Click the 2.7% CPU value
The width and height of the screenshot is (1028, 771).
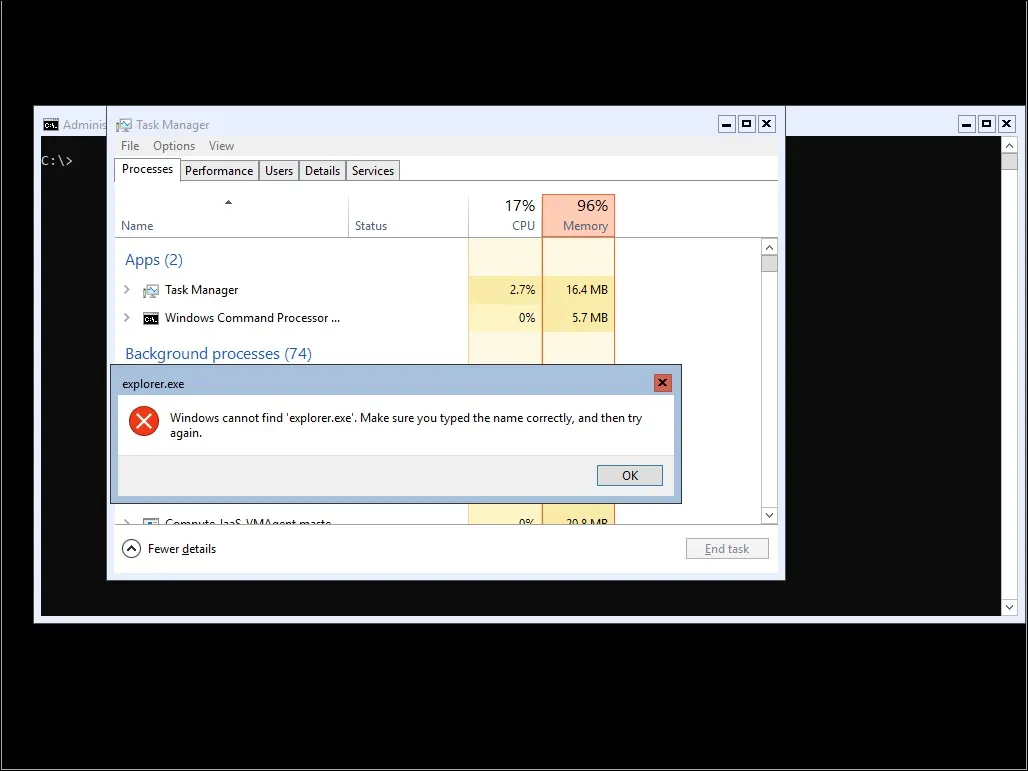(x=523, y=289)
